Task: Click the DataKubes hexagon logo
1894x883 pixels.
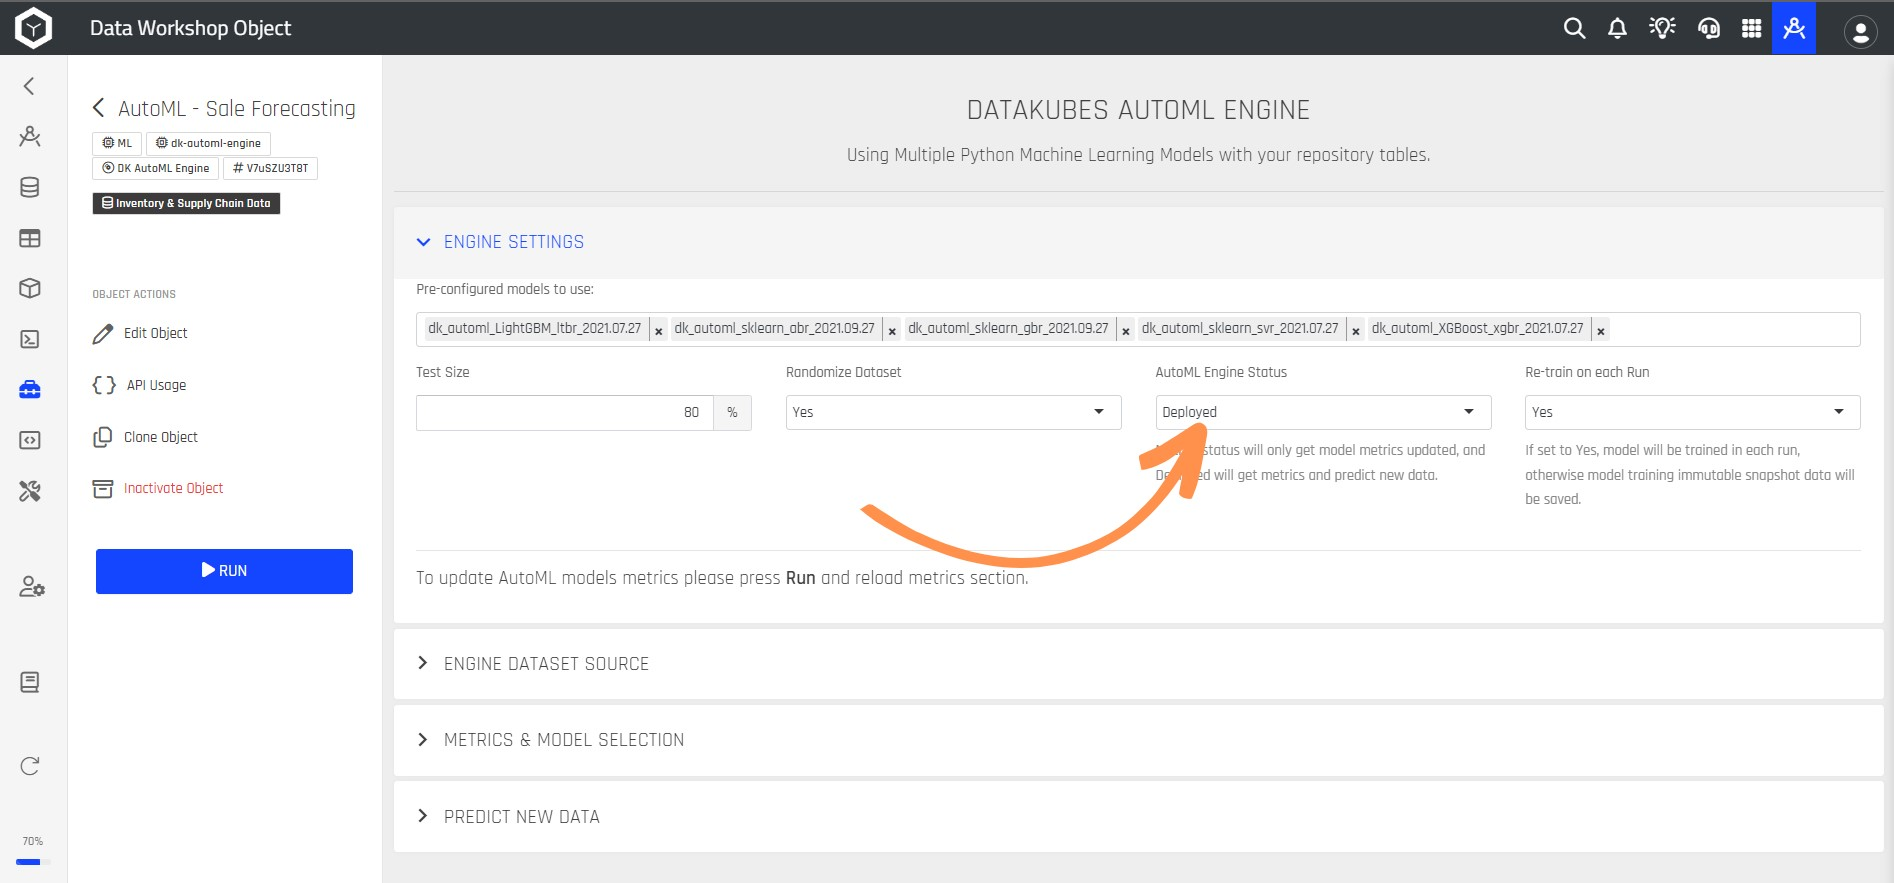Action: 33,28
